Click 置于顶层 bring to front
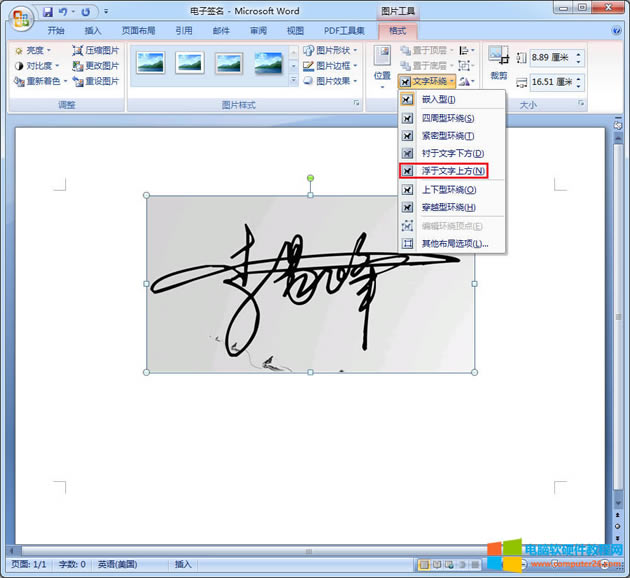The height and width of the screenshot is (578, 630). [x=427, y=50]
